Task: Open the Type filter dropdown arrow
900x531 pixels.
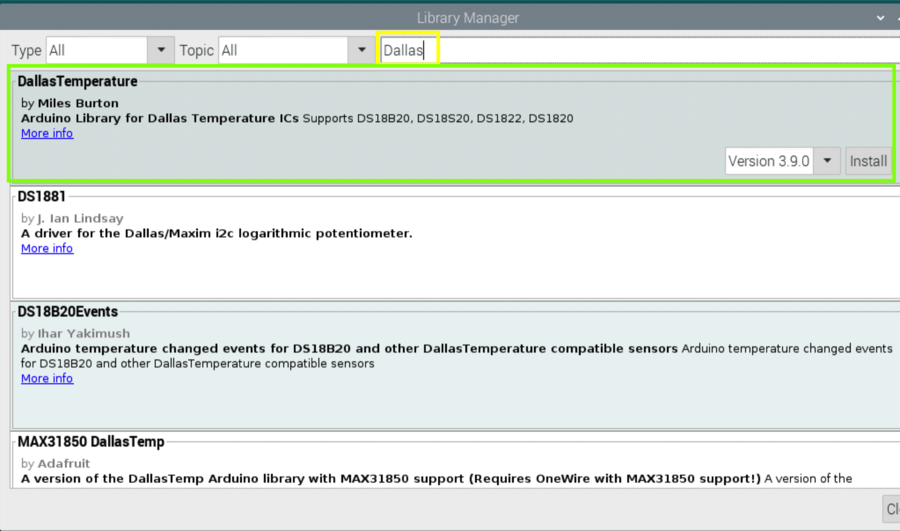Action: [x=161, y=50]
